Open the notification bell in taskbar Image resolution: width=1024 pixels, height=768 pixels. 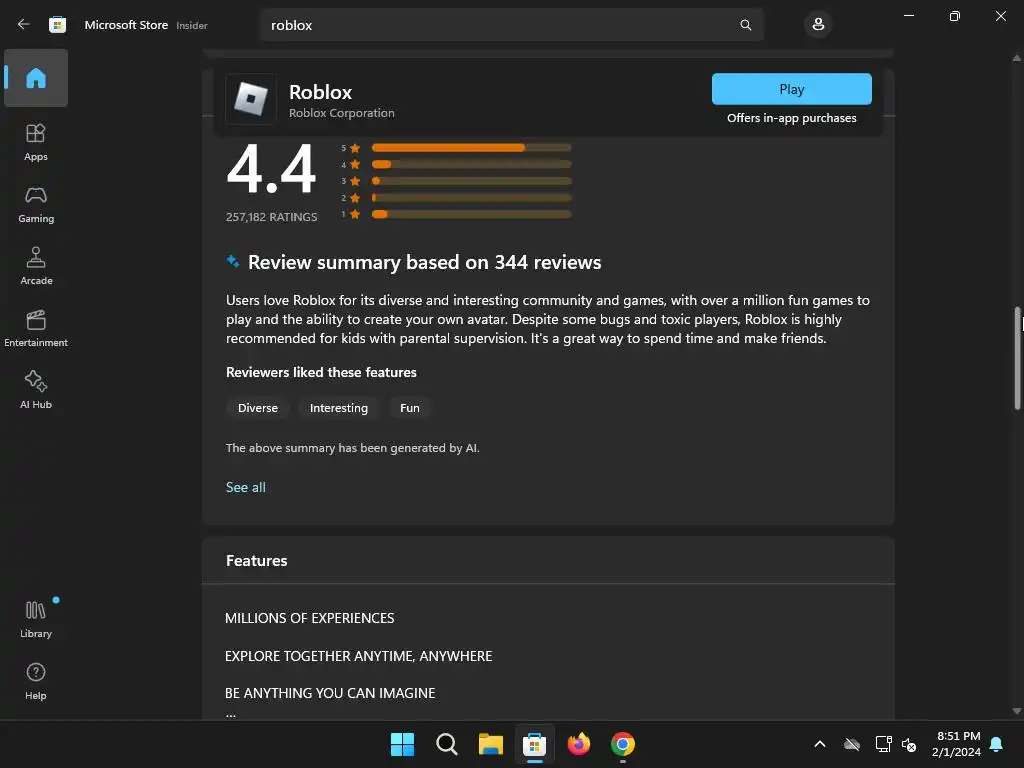point(997,744)
